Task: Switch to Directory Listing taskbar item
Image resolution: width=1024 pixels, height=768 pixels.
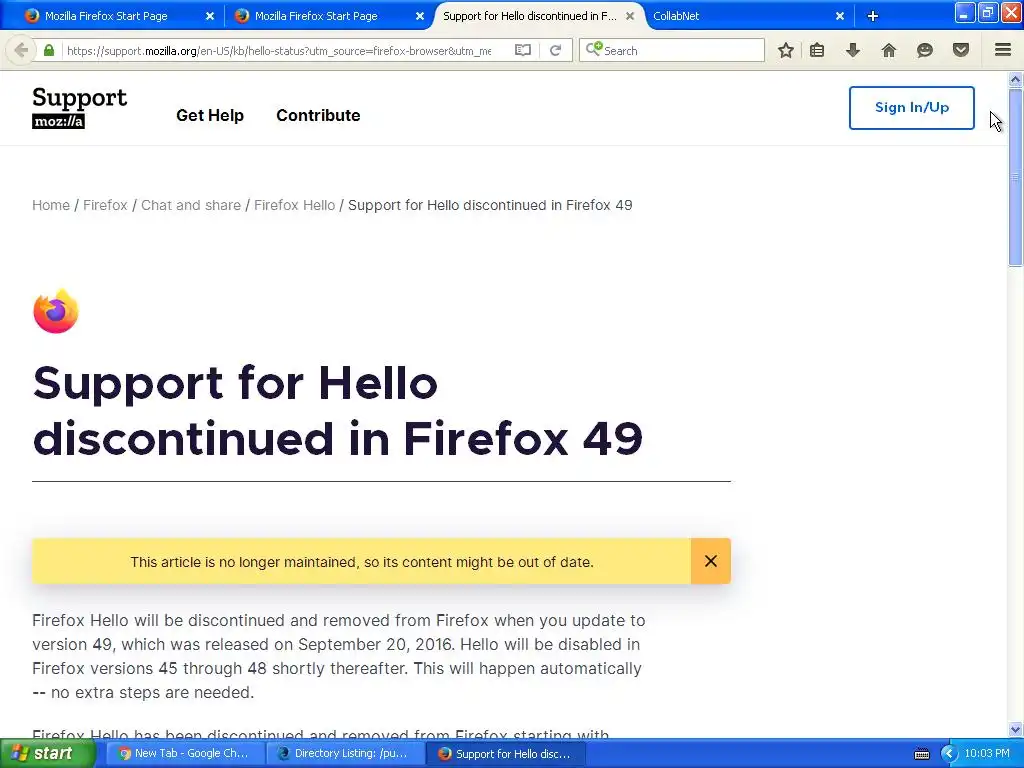Action: (344, 754)
